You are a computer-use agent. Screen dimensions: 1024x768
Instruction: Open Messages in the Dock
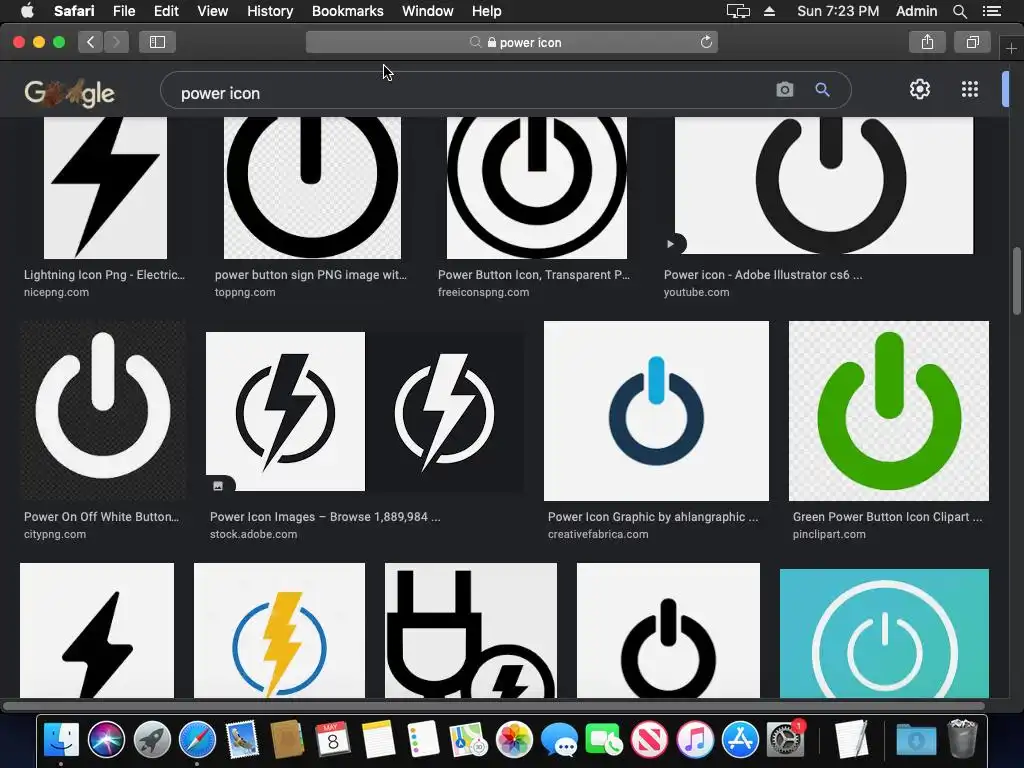tap(559, 741)
